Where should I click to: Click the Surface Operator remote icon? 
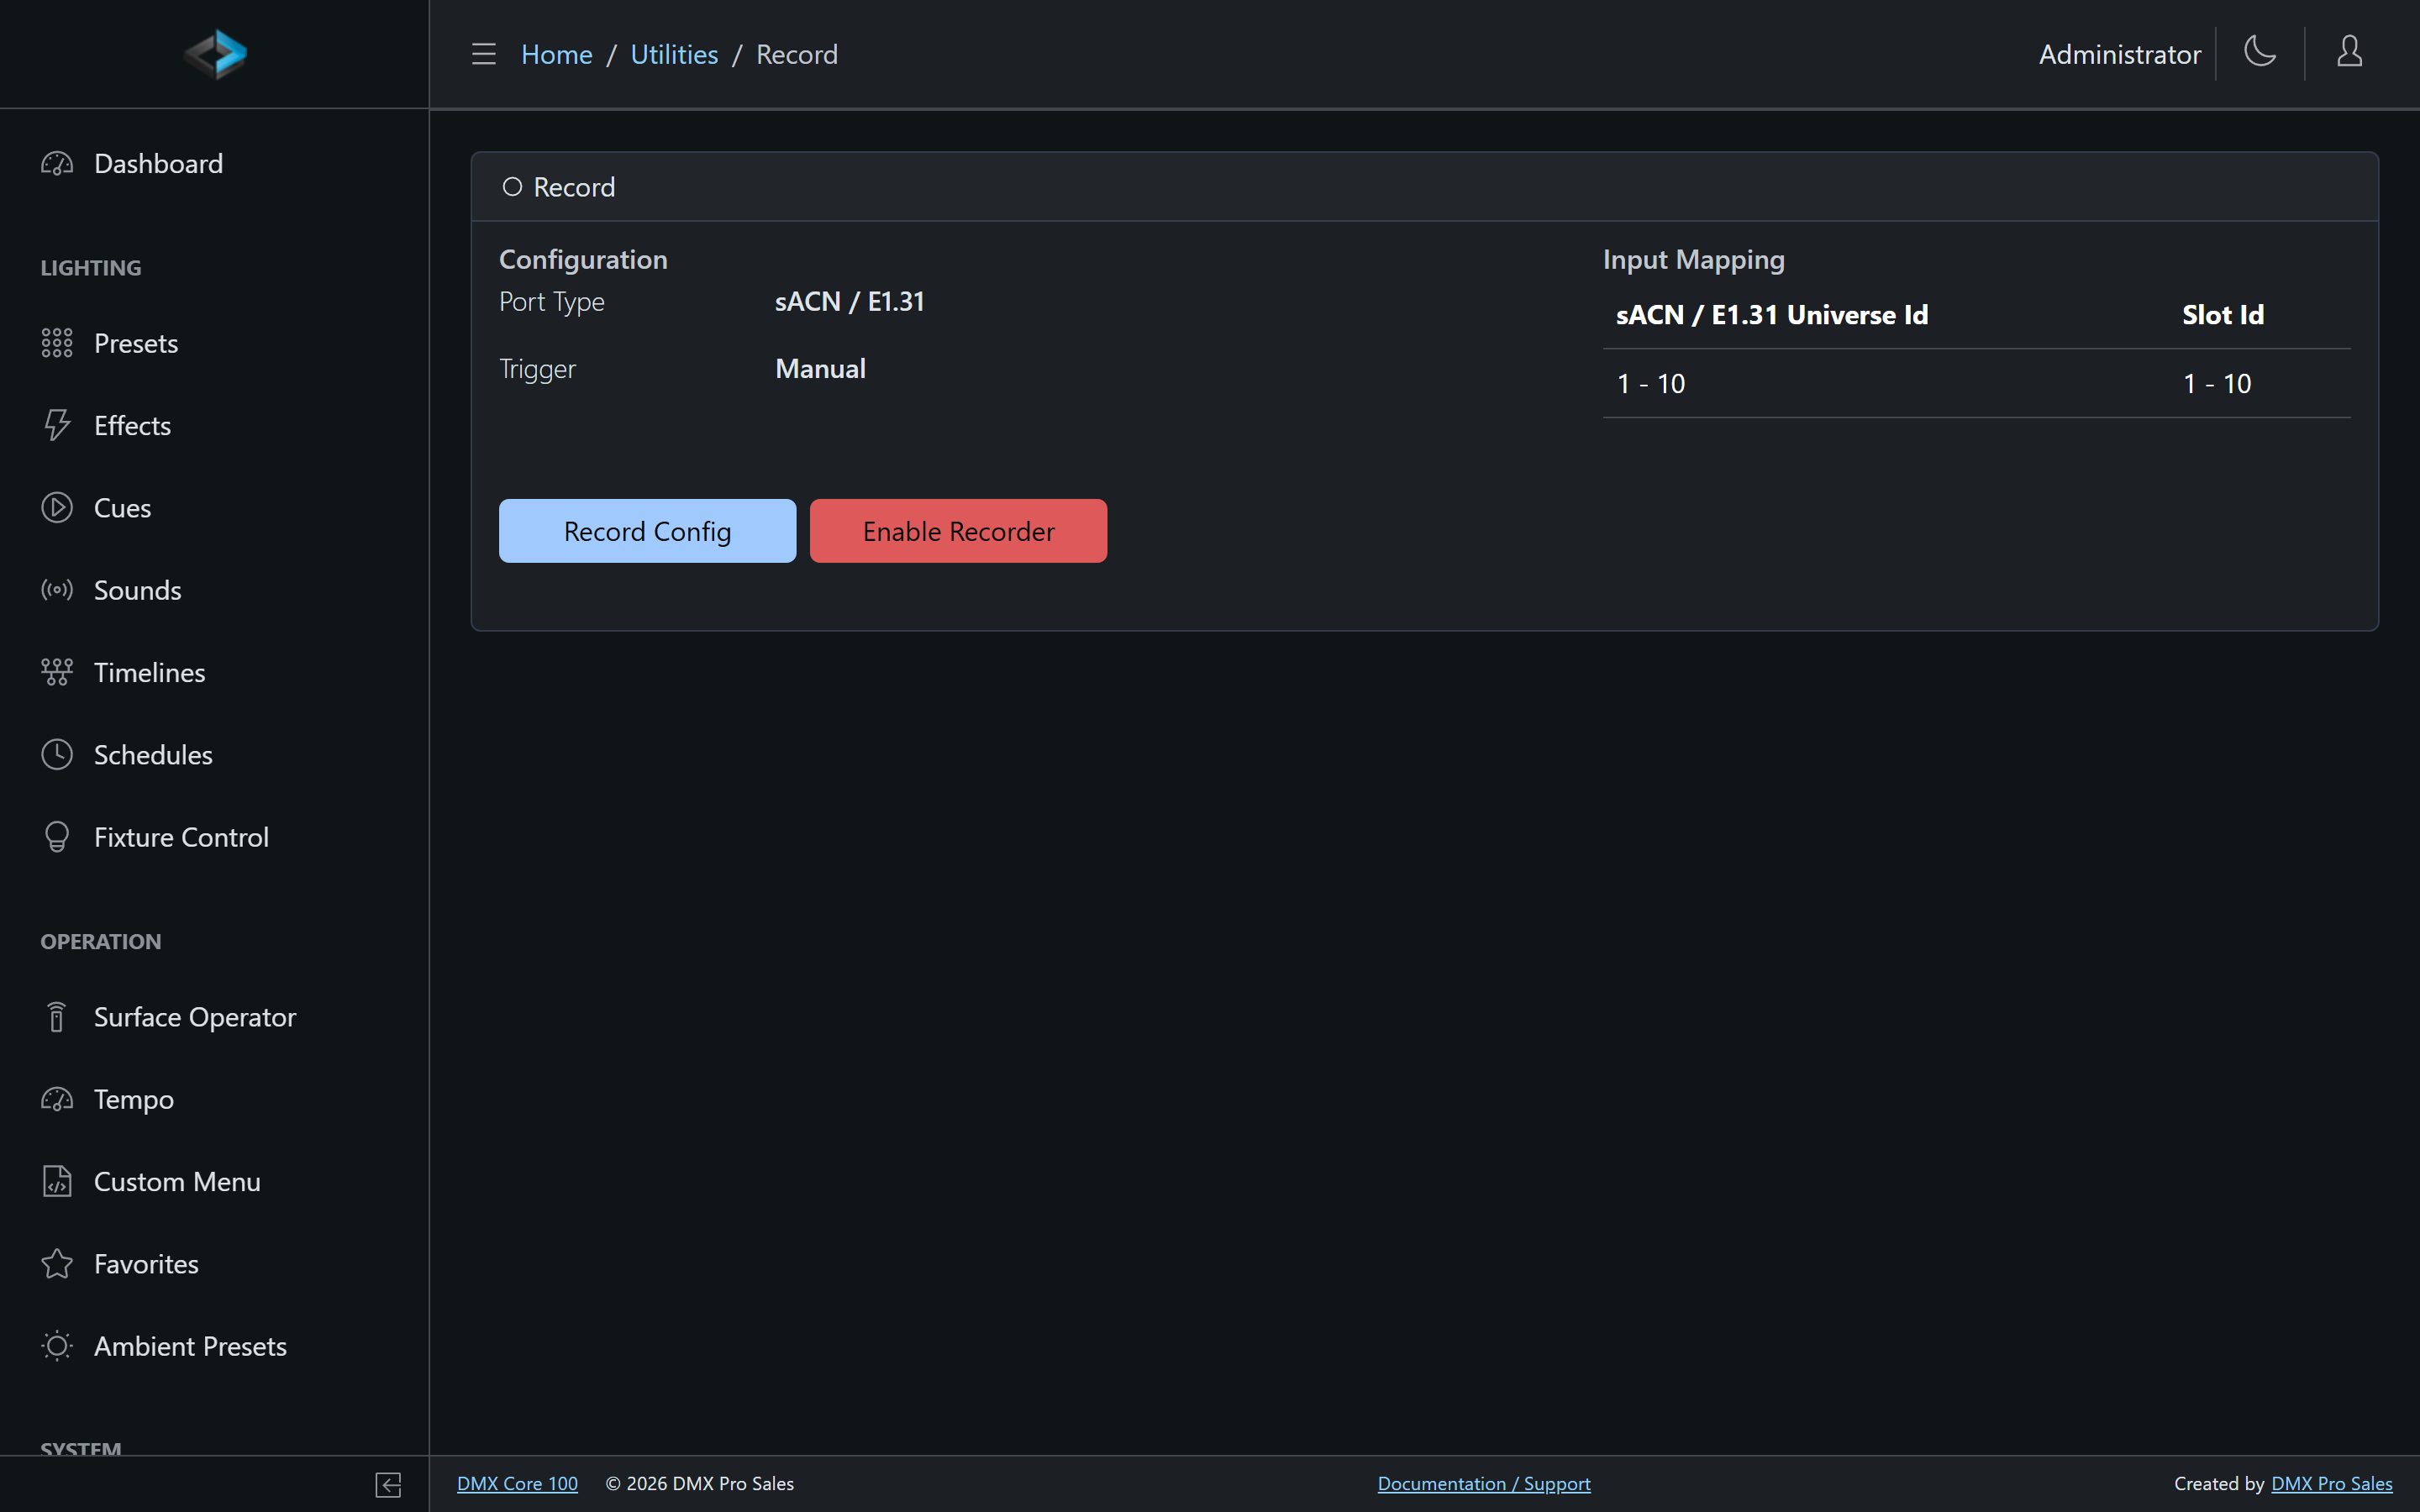click(x=57, y=1017)
